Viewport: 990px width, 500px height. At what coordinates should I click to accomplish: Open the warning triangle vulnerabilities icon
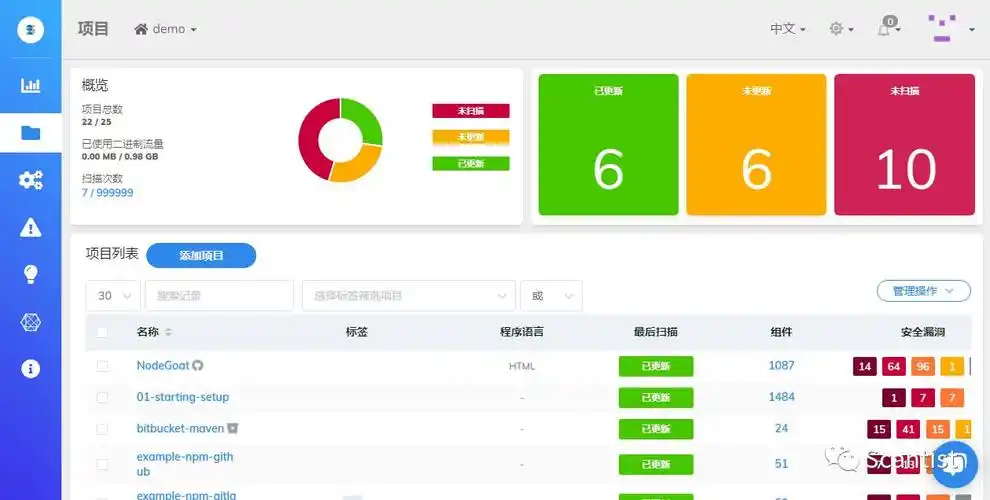click(x=30, y=227)
